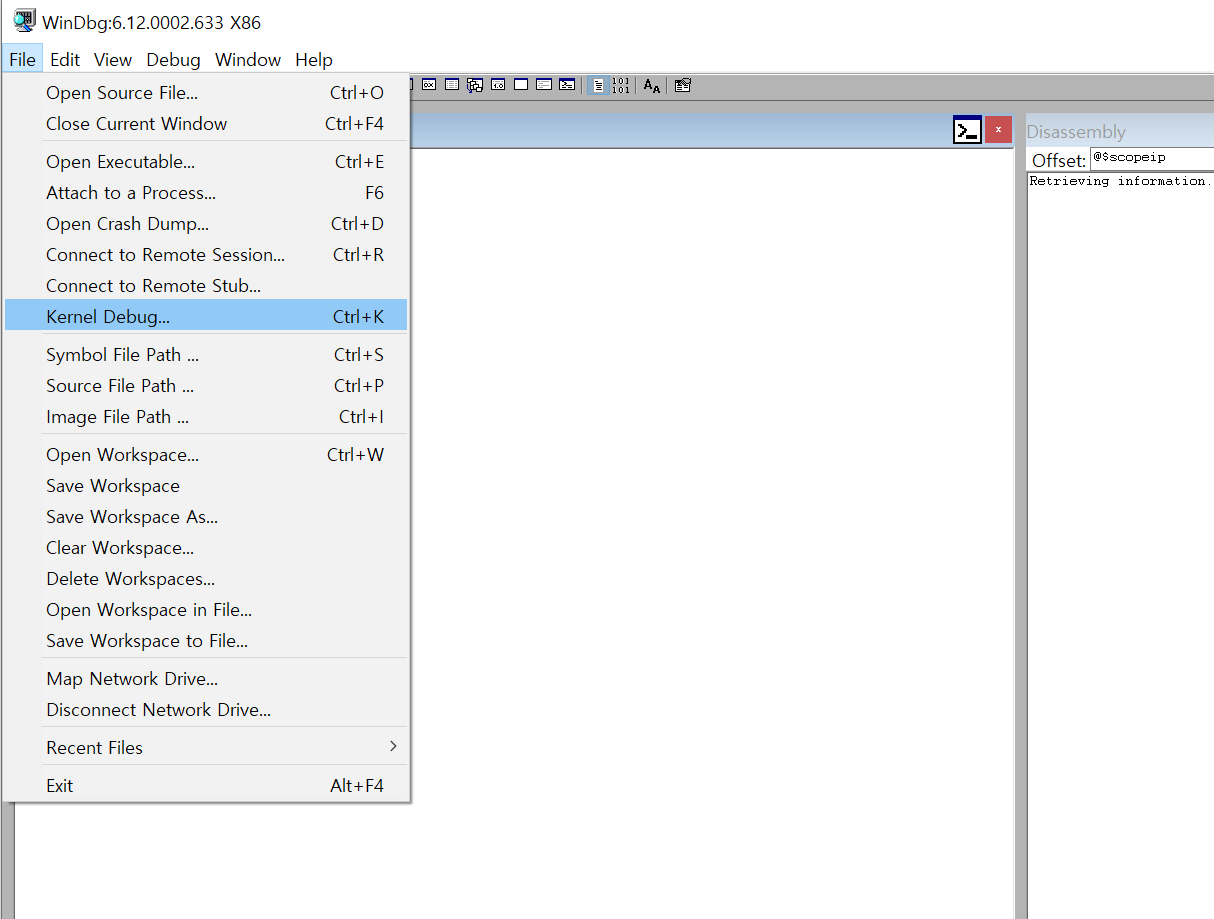The width and height of the screenshot is (1214, 919).
Task: Choose Save Workspace to File...
Action: (206, 641)
